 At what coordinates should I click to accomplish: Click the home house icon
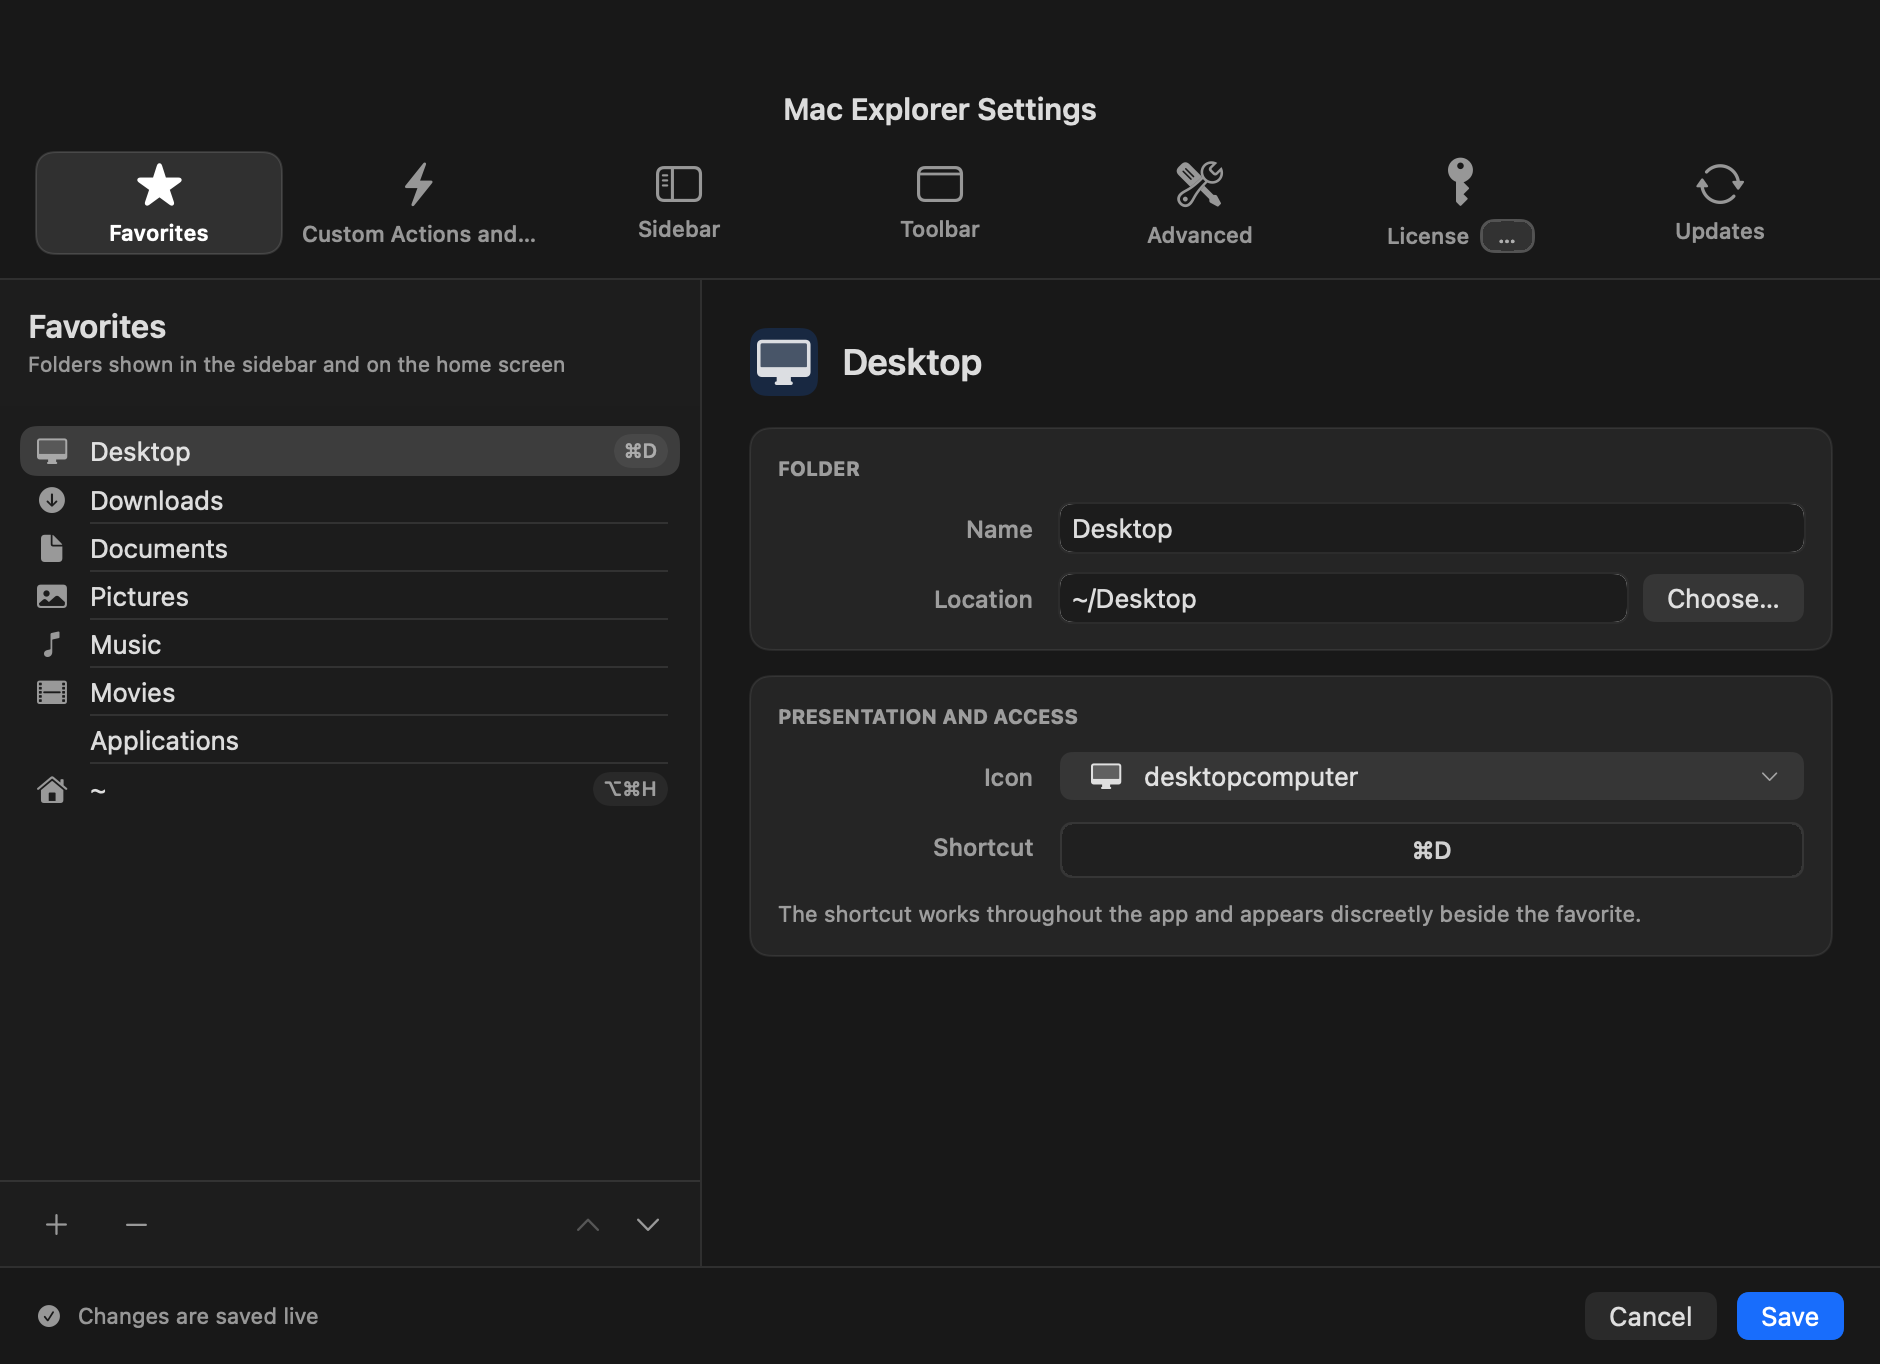52,790
